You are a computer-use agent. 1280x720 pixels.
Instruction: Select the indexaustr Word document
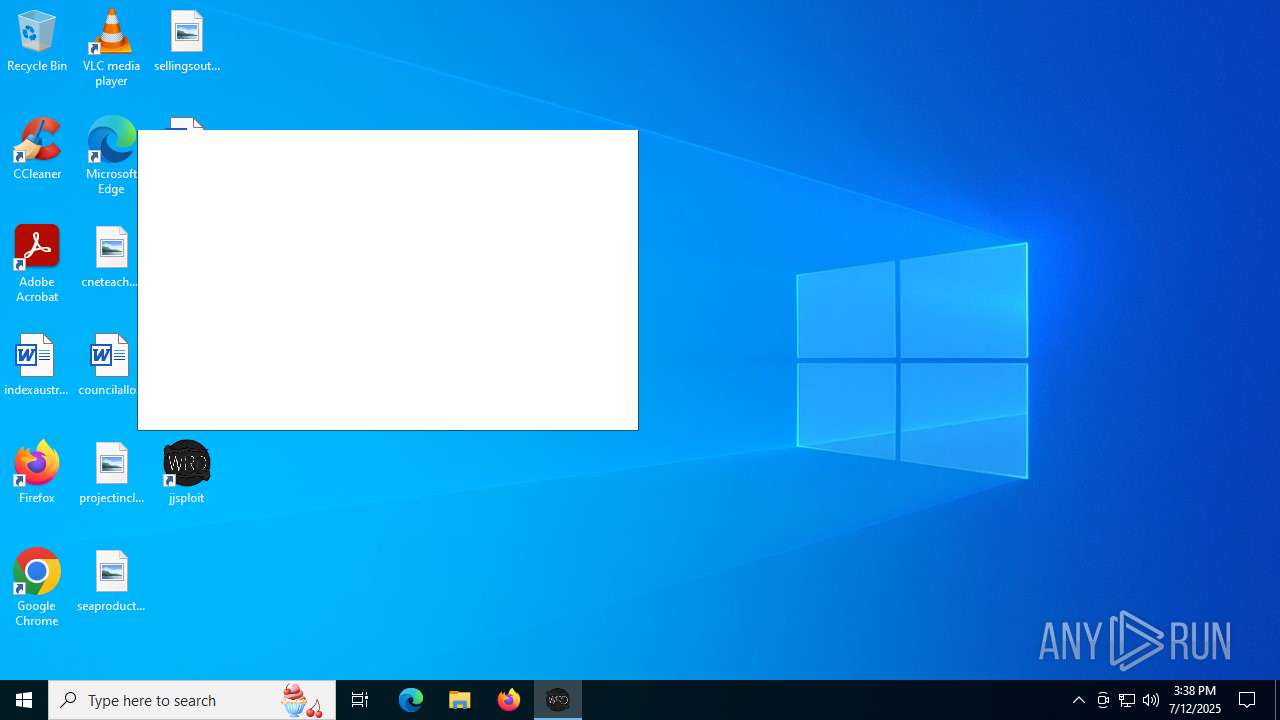tap(37, 366)
